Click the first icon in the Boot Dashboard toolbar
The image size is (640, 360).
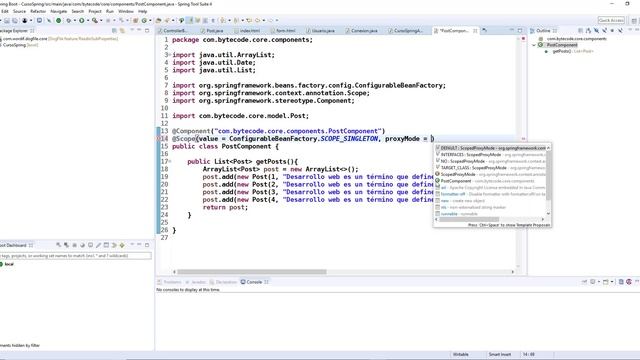coord(59,245)
